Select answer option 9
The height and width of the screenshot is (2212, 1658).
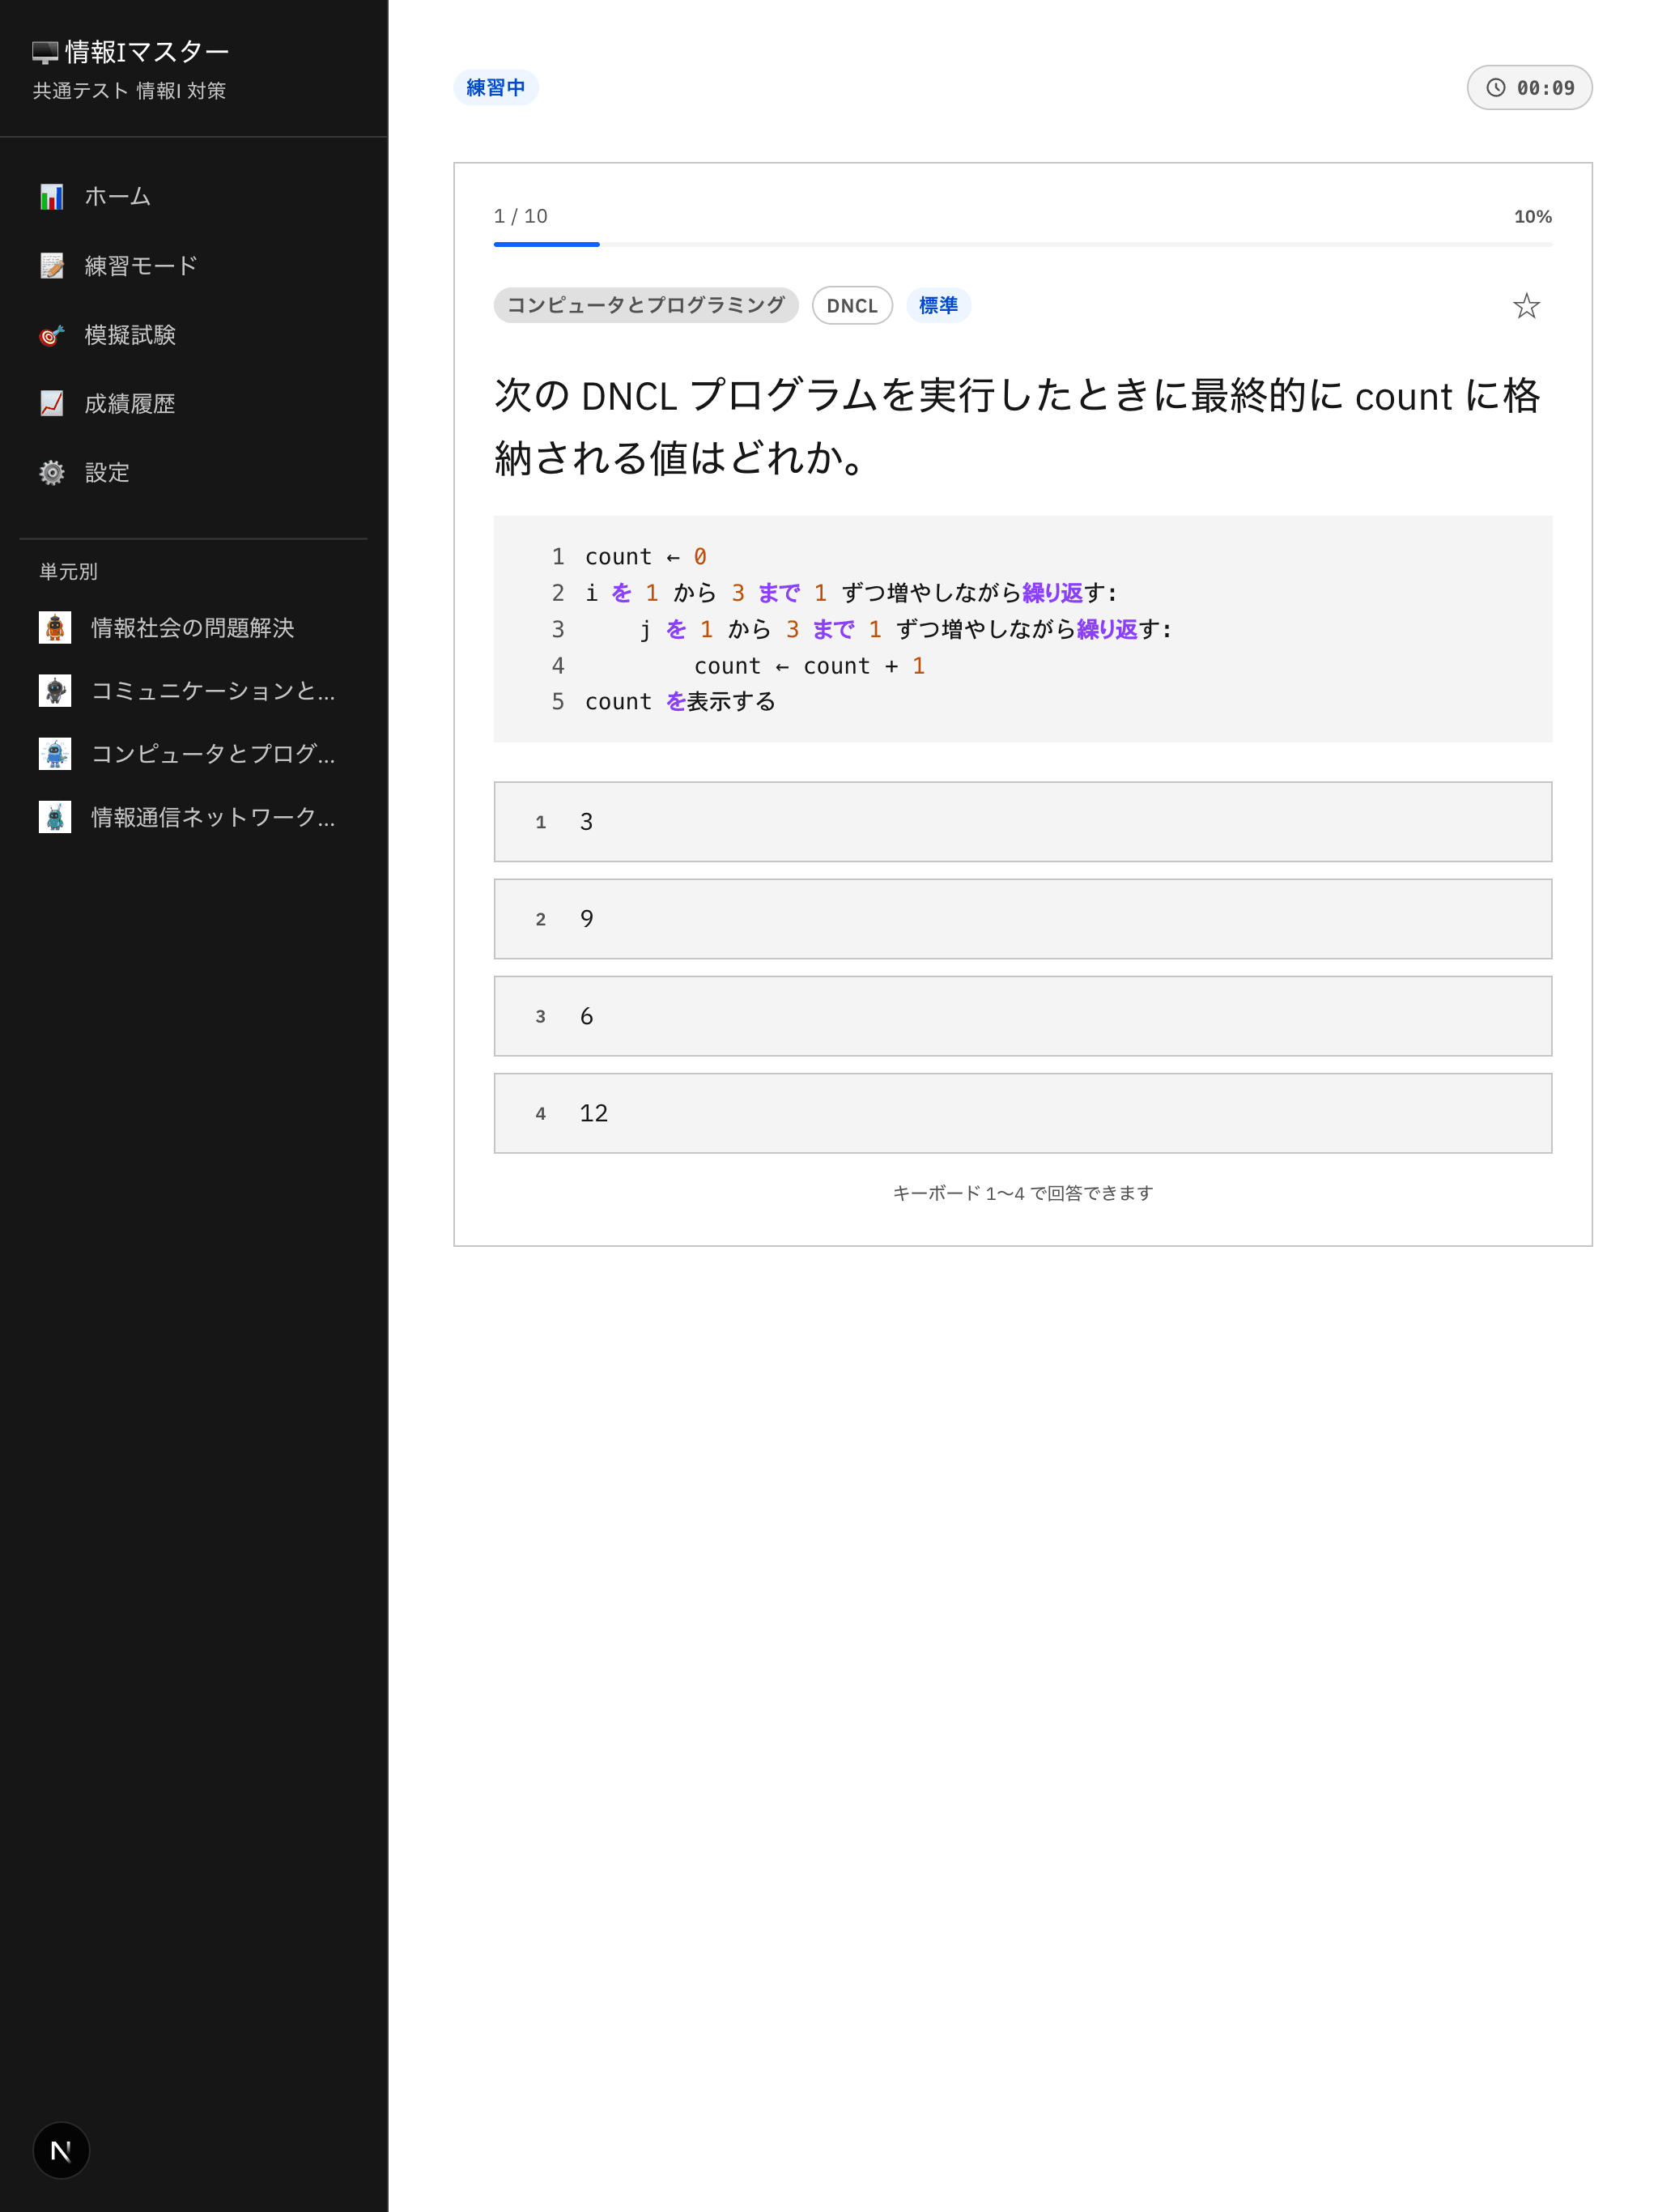click(x=1022, y=919)
